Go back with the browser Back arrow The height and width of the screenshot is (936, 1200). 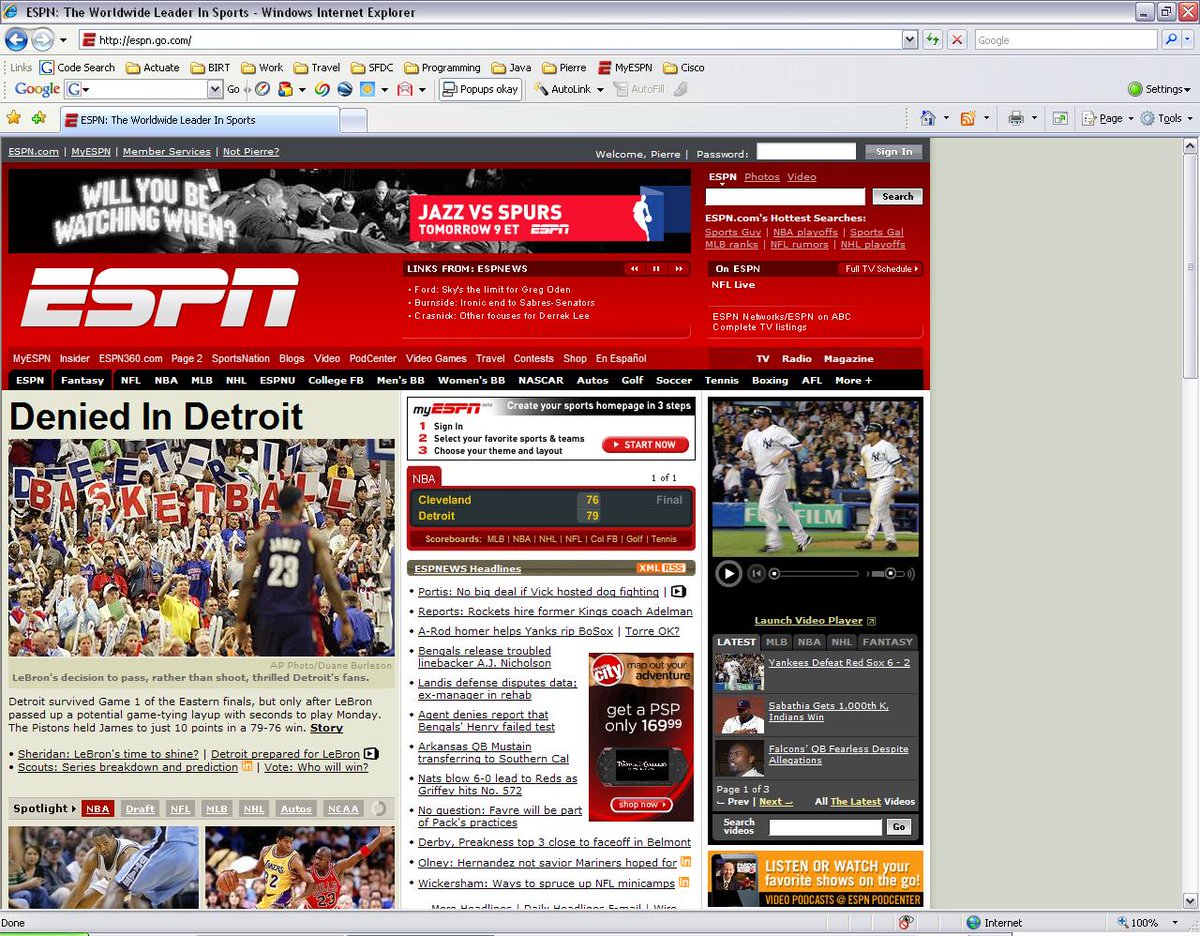[x=16, y=40]
